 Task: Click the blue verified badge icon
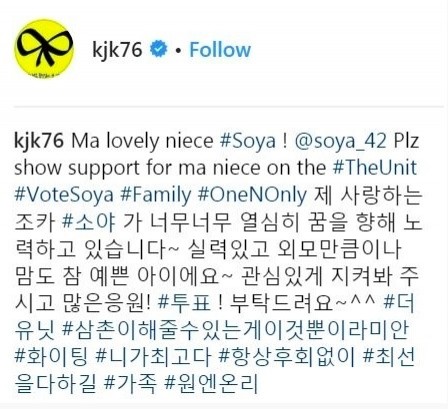click(159, 49)
